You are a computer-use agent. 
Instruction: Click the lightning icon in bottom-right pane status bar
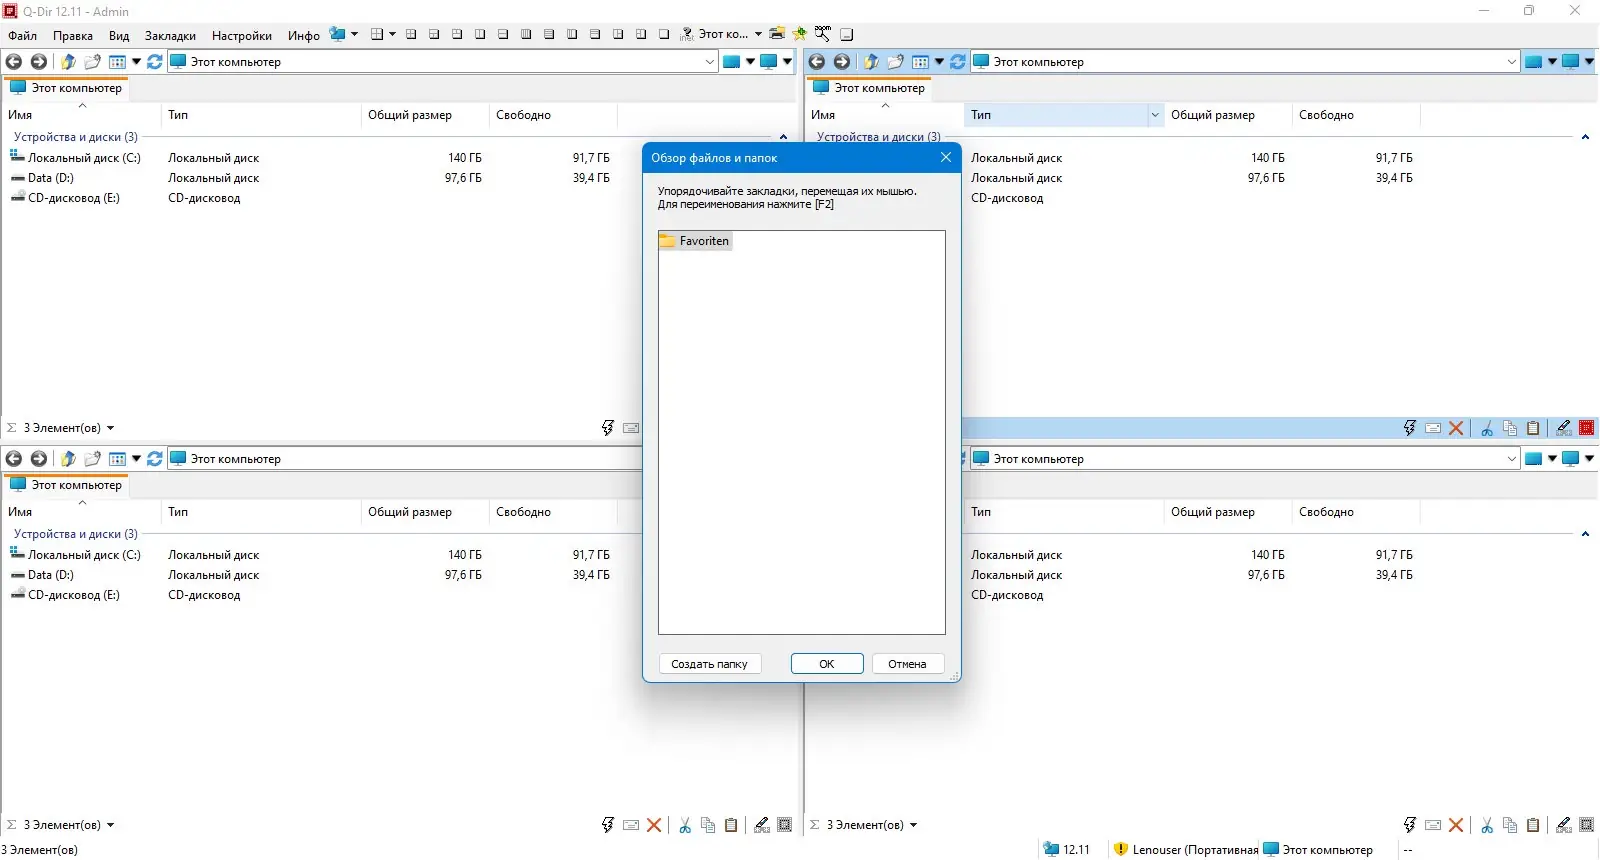tap(1410, 825)
